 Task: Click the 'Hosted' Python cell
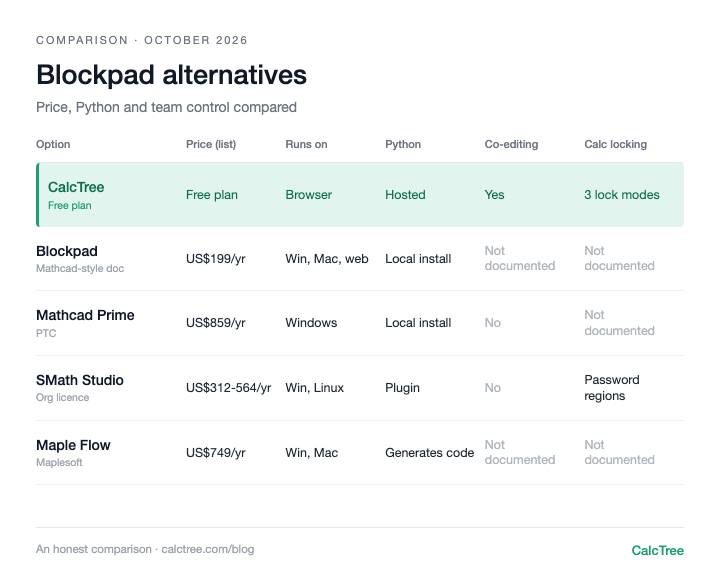(x=405, y=195)
